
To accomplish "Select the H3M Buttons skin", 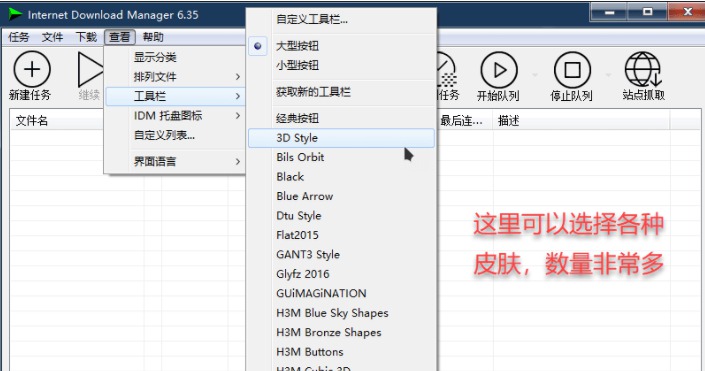I will click(x=342, y=352).
